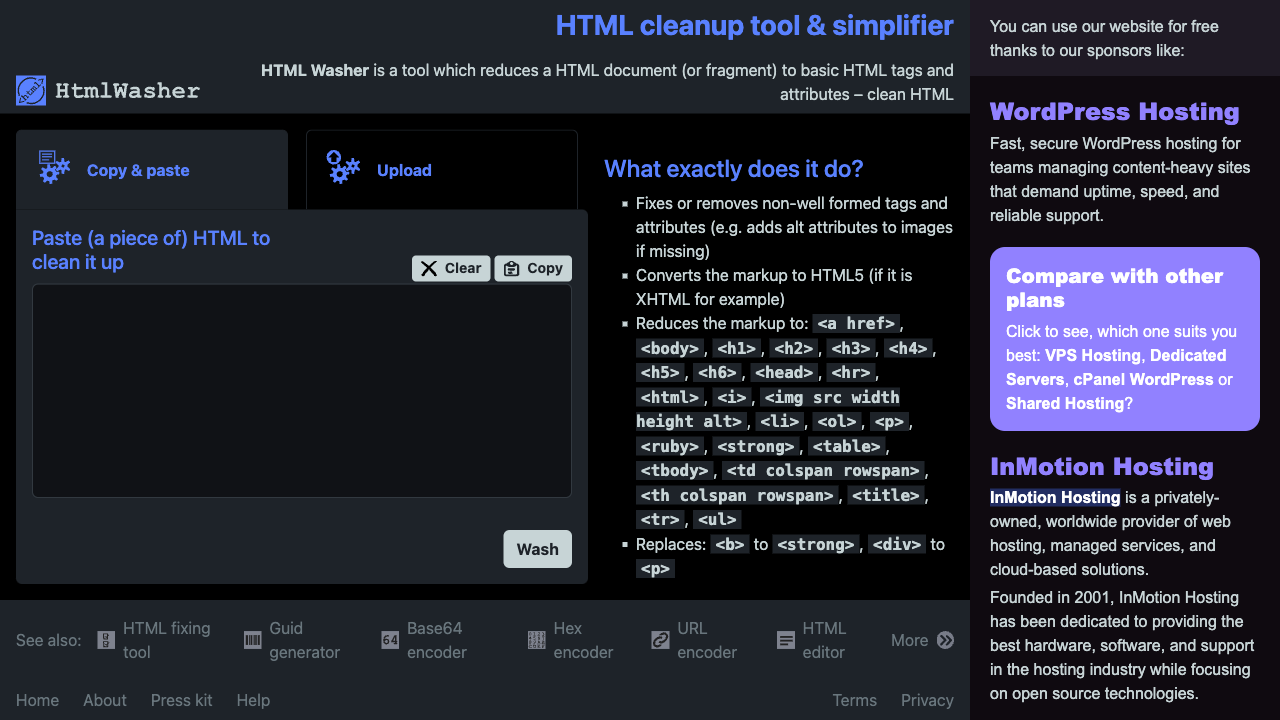Click the Hex encoder icon
This screenshot has height=720, width=1280.
pyautogui.click(x=537, y=640)
